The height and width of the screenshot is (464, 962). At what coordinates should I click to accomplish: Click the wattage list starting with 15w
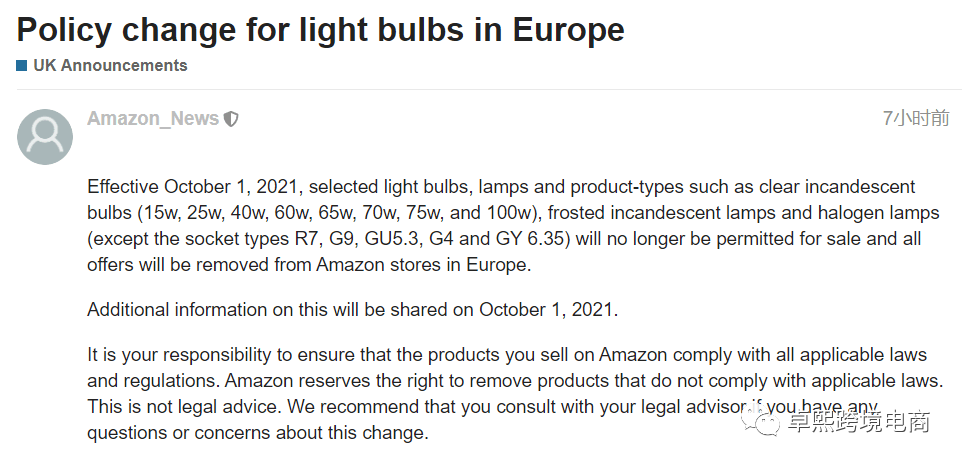[338, 213]
